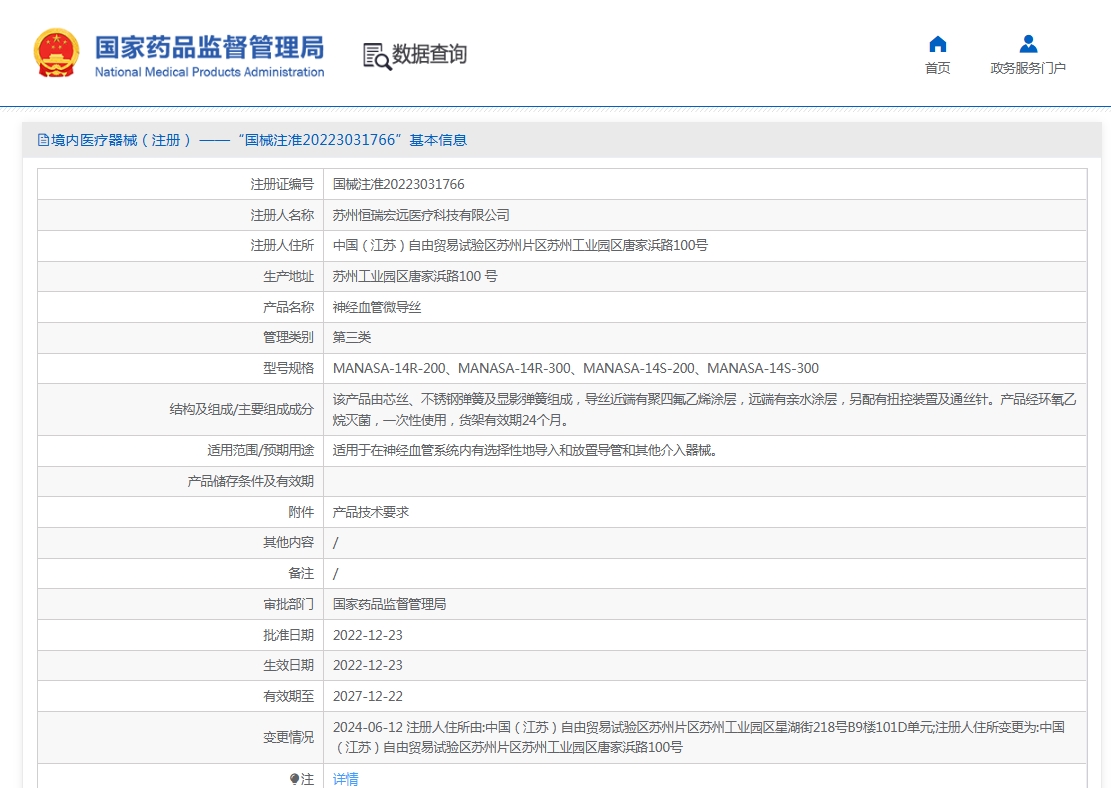
Task: Select the MANASA-14R-200 model specification cell
Action: pos(705,368)
